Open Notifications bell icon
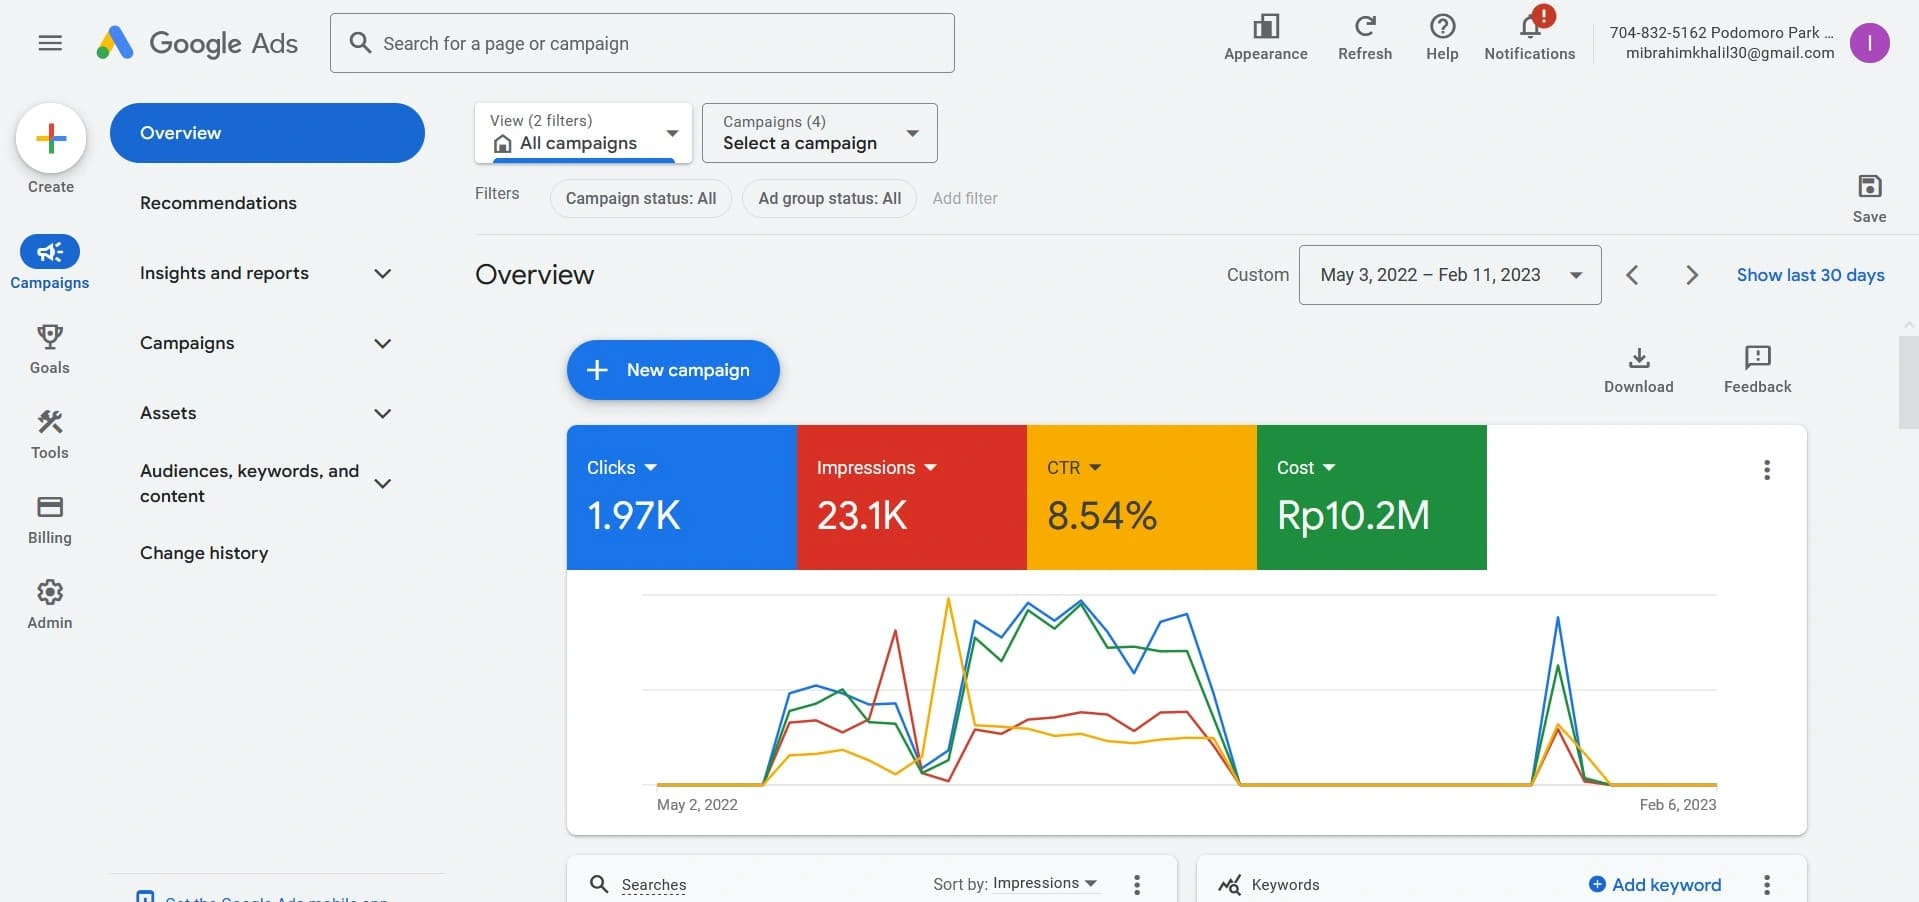The width and height of the screenshot is (1919, 902). (x=1529, y=27)
